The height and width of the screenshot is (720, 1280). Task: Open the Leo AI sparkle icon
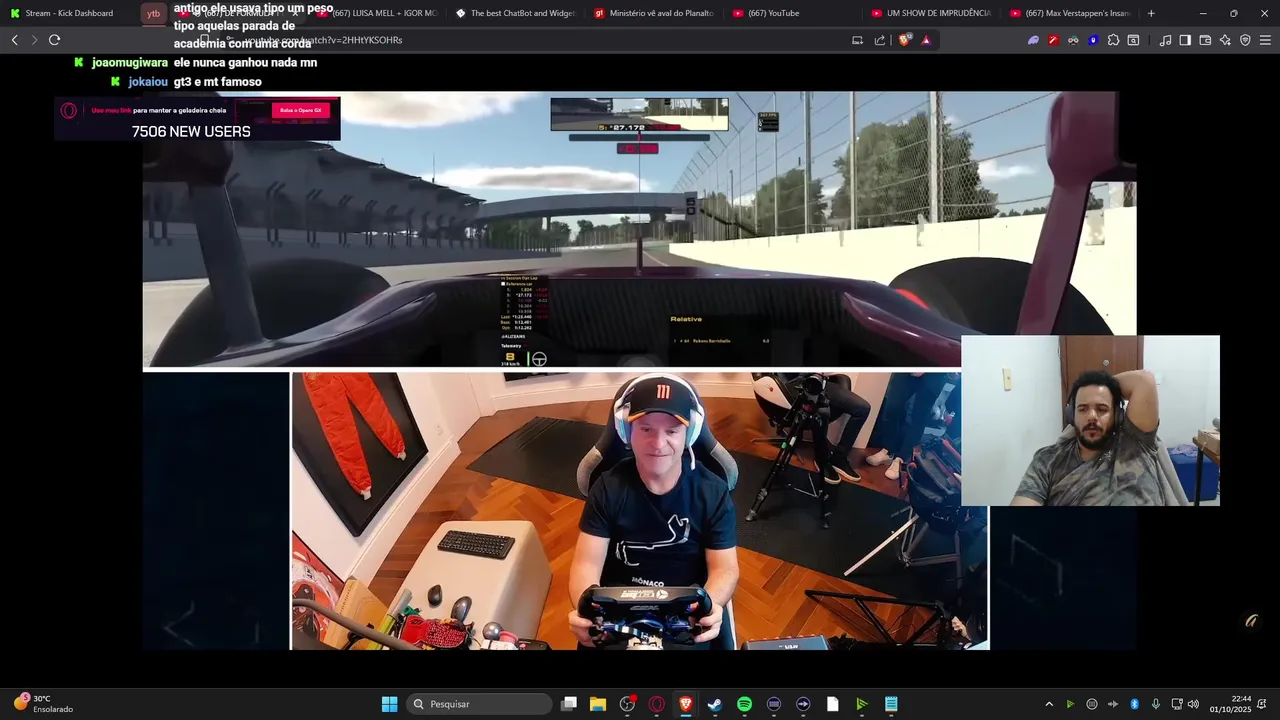tap(1225, 40)
